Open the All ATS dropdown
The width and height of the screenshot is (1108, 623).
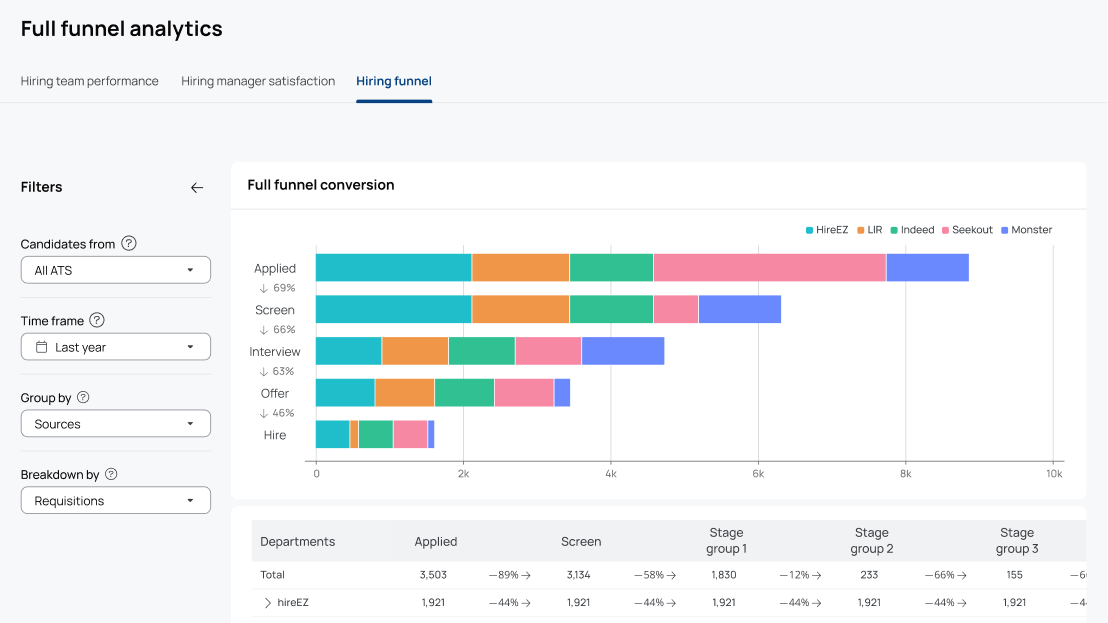(x=116, y=271)
